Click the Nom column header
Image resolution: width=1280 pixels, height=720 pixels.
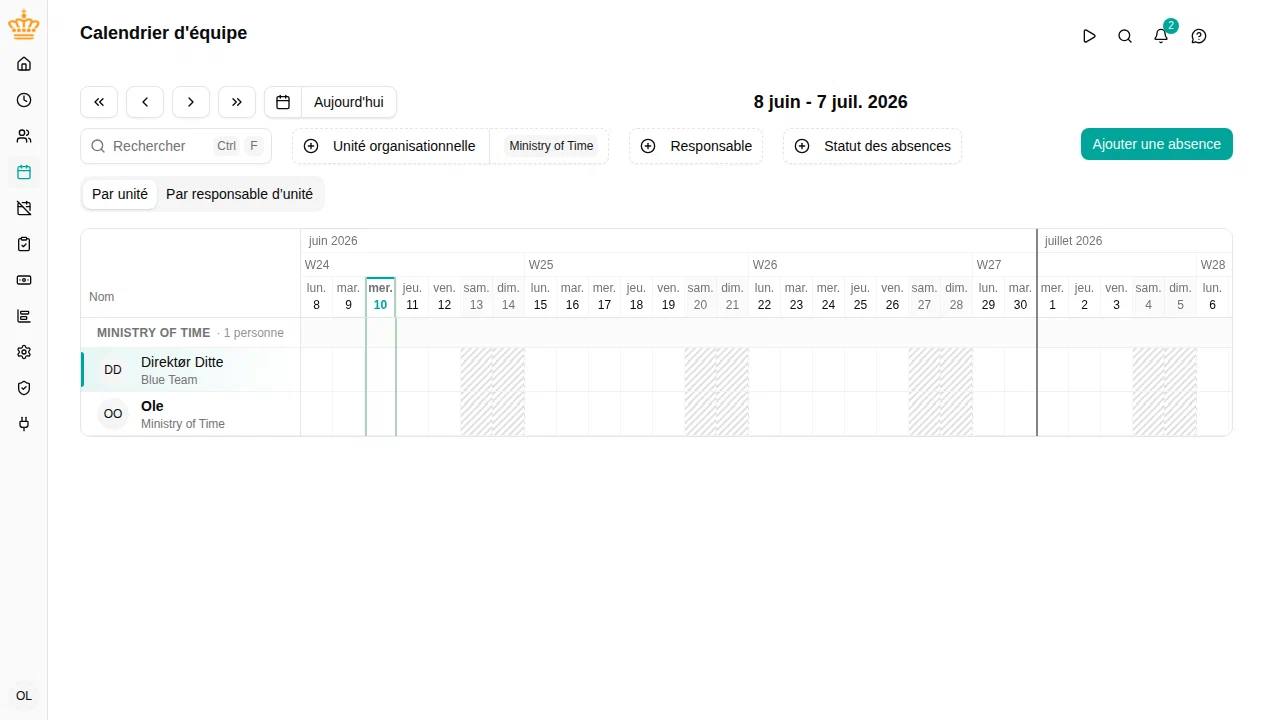click(102, 297)
